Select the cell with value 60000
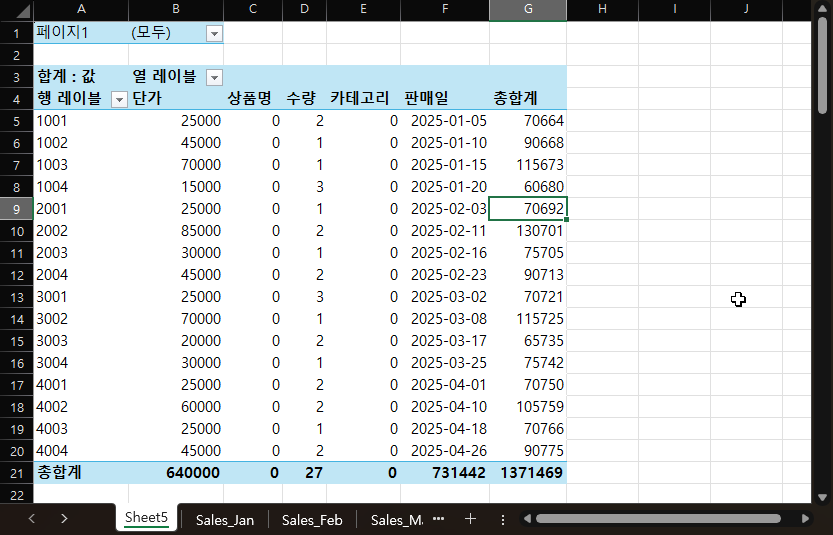Screen dimensions: 833x535 (176, 407)
